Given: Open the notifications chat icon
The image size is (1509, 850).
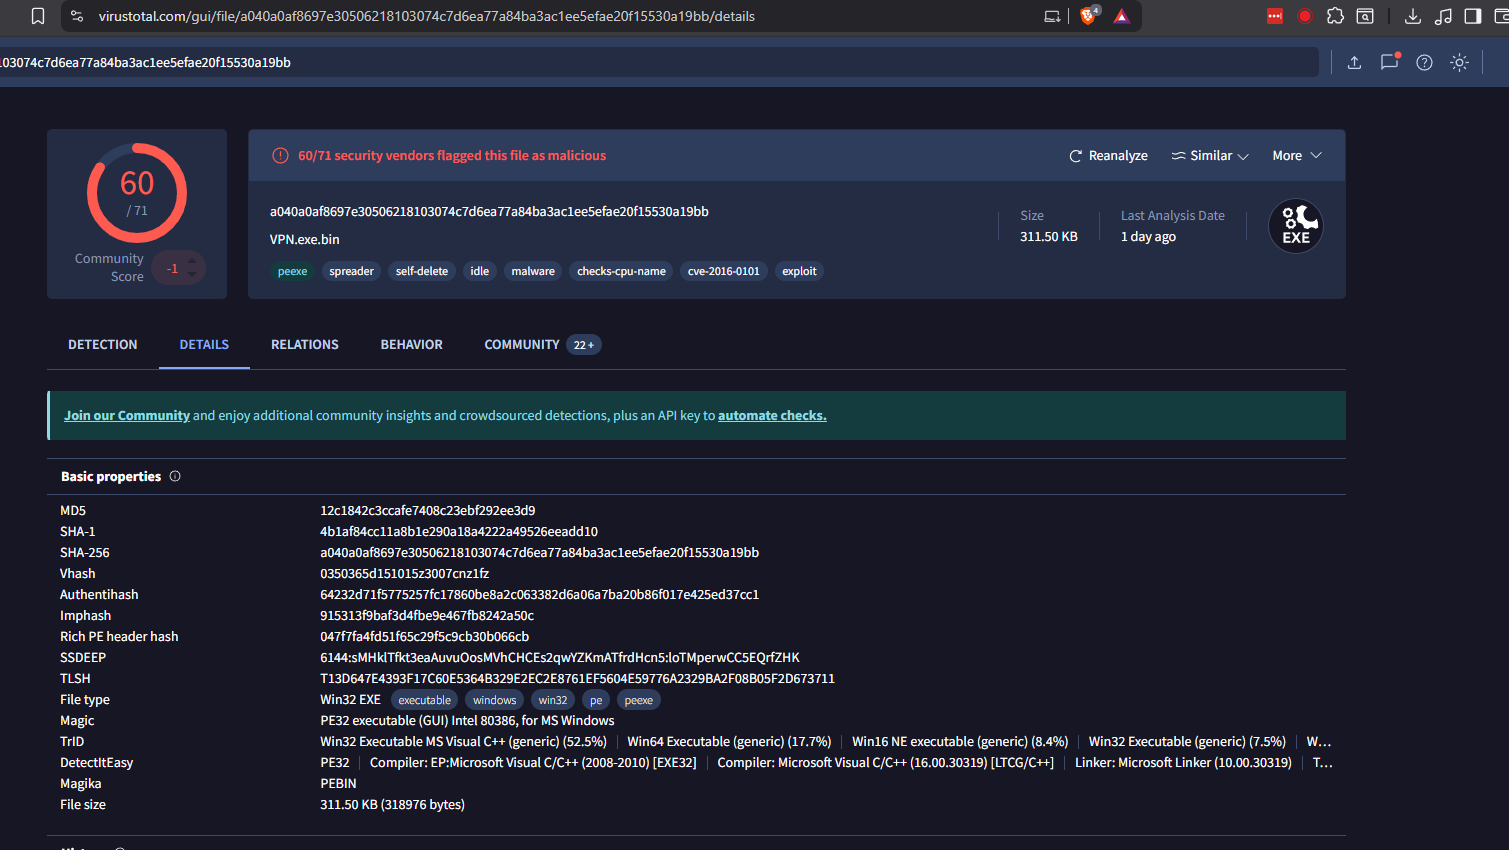Looking at the screenshot, I should pos(1389,62).
